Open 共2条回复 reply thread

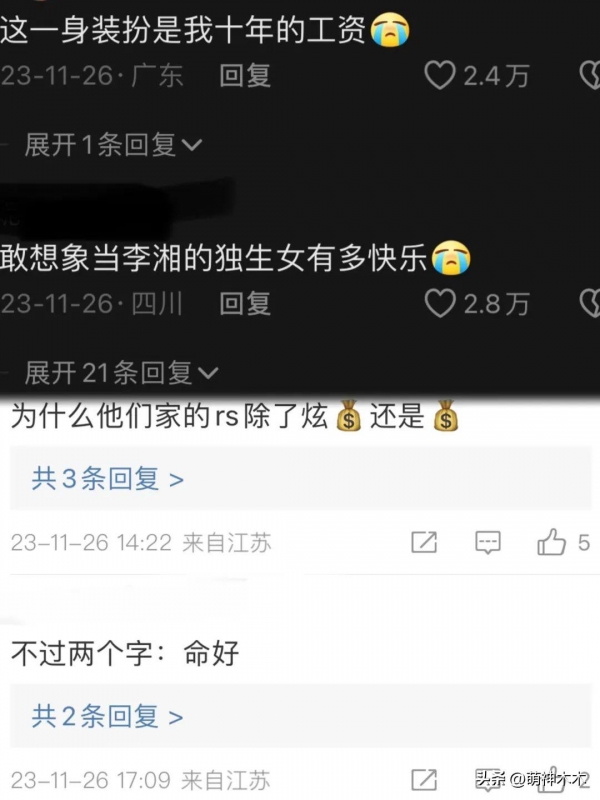(x=107, y=716)
